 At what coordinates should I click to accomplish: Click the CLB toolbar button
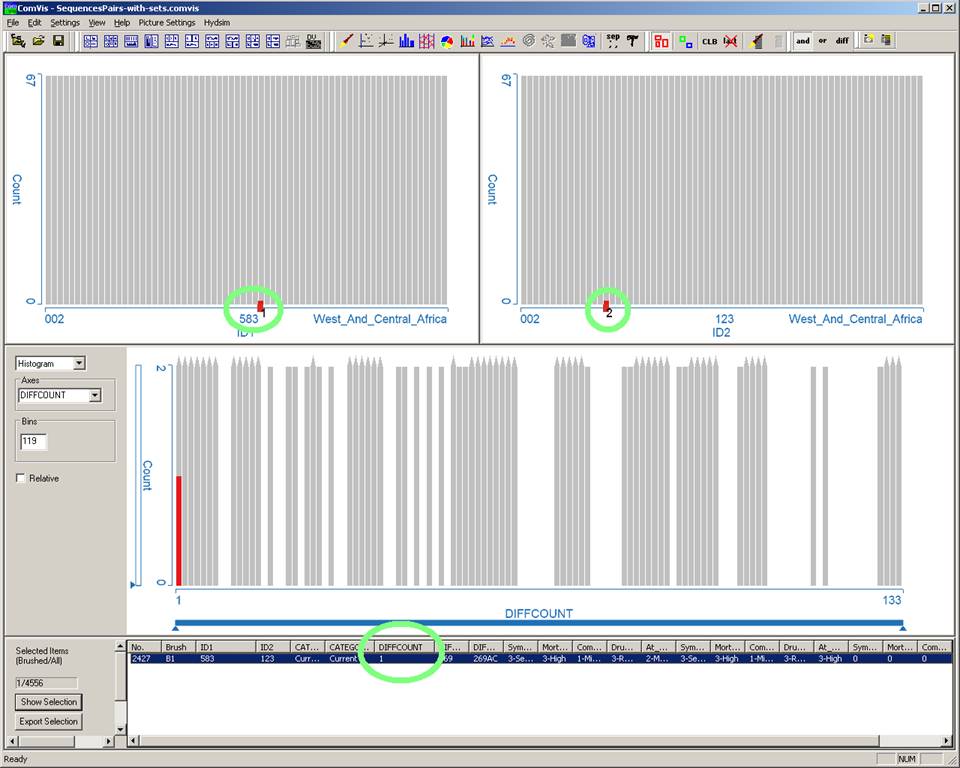[709, 41]
